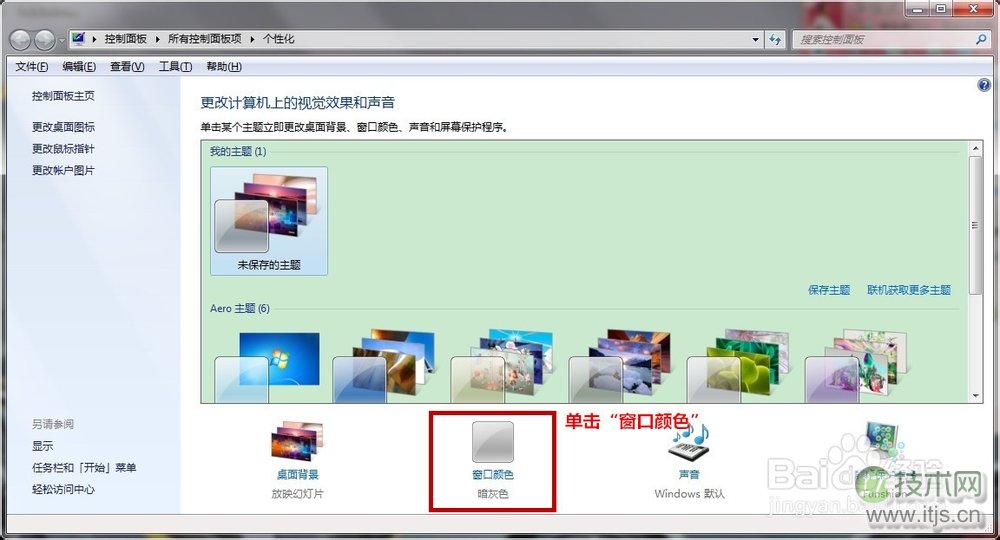Click the 声音 link text
The width and height of the screenshot is (1000, 540).
pos(689,474)
